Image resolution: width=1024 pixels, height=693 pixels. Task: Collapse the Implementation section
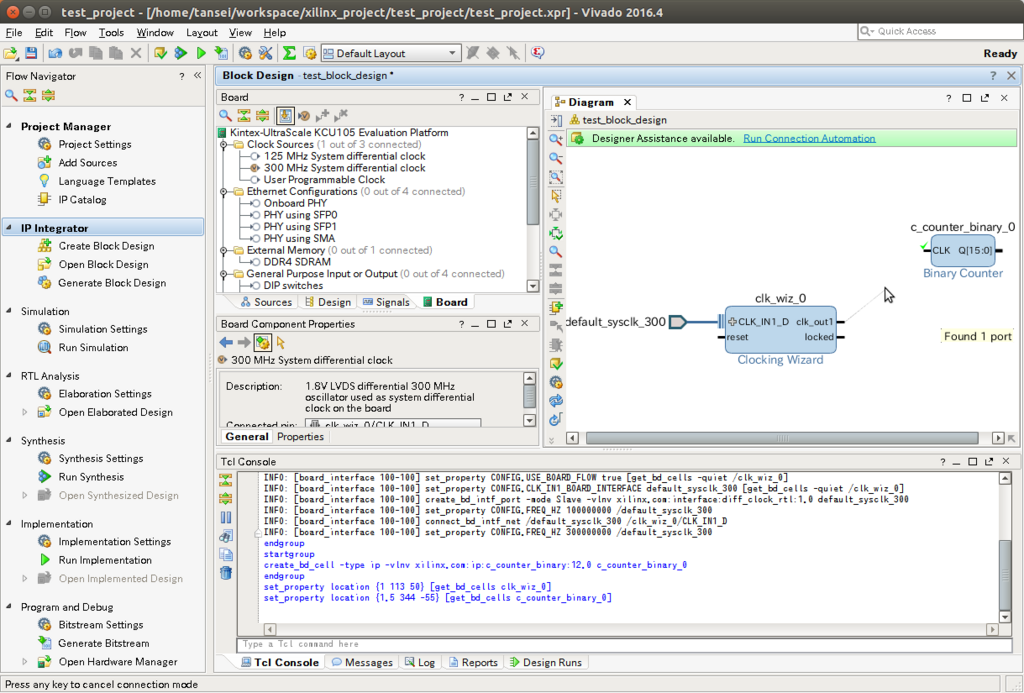pyautogui.click(x=9, y=523)
